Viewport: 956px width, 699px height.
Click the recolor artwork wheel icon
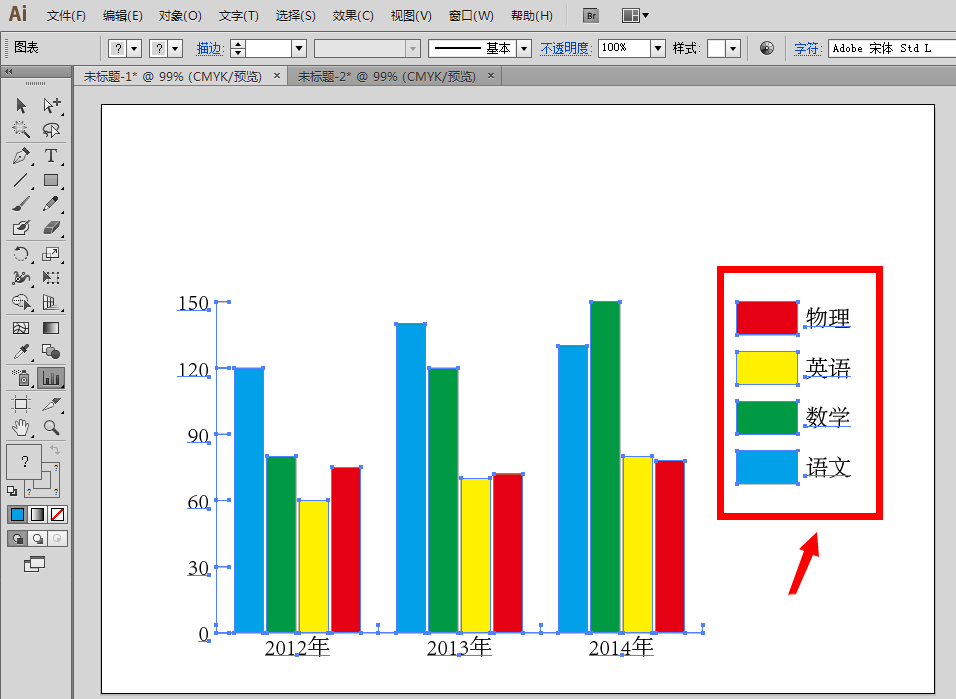[767, 48]
